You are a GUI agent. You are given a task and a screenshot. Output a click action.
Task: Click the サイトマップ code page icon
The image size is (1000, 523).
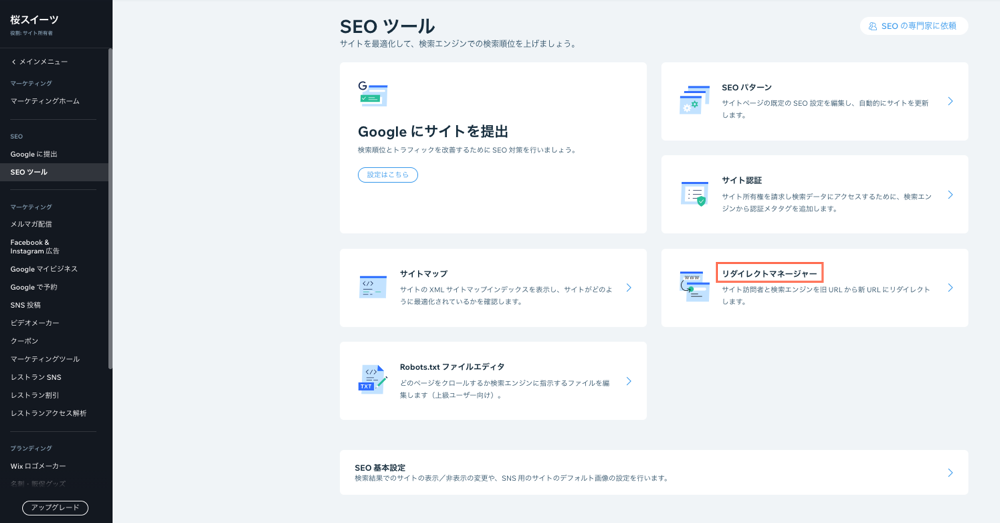[373, 287]
